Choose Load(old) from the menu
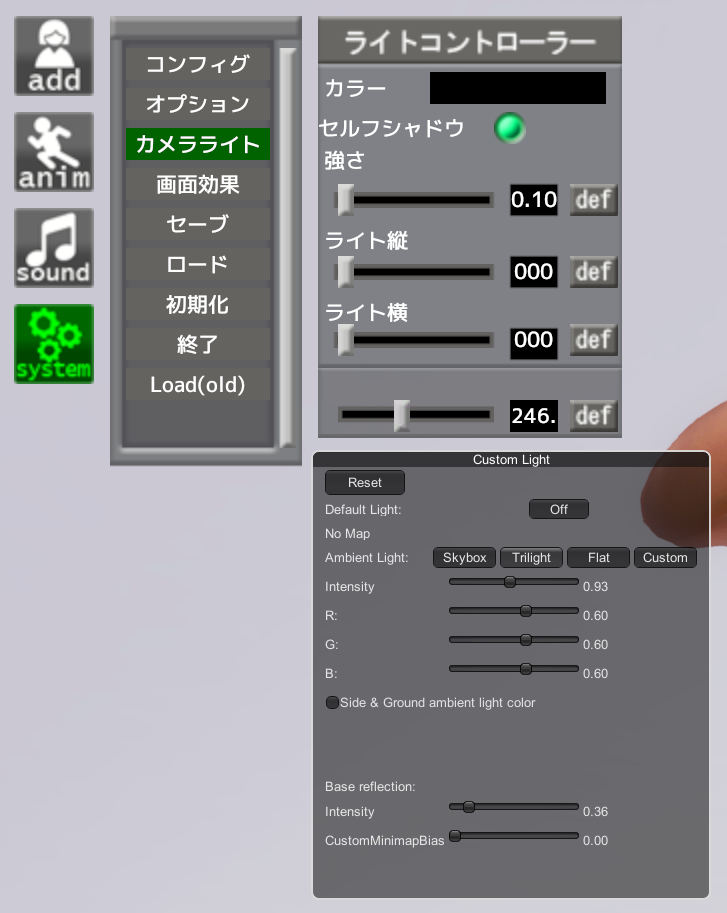727x913 pixels. point(198,384)
